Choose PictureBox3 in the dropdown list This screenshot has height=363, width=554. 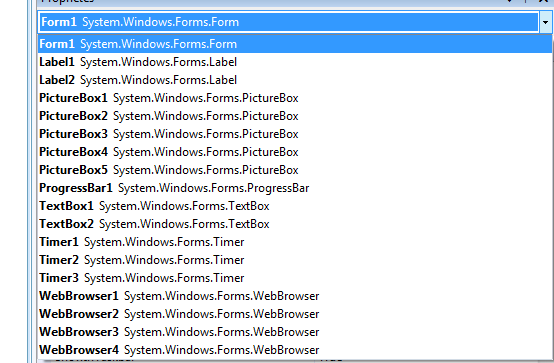[x=295, y=134]
